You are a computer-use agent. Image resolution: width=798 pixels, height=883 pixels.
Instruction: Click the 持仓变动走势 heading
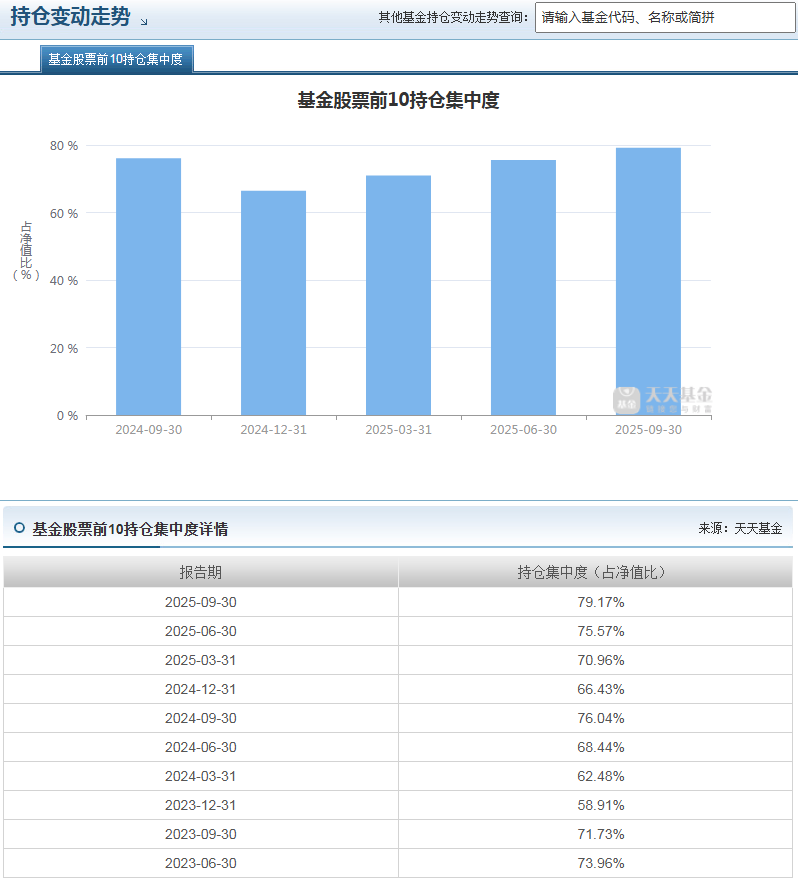70,16
